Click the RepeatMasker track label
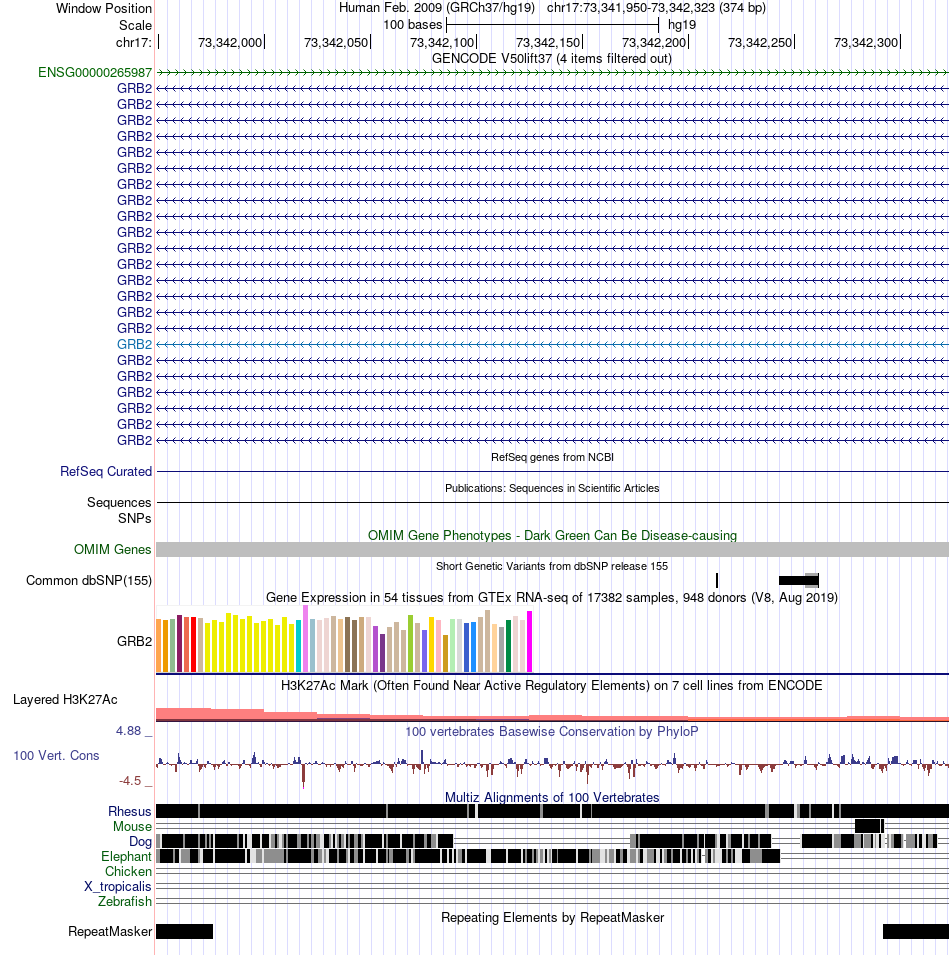The height and width of the screenshot is (955, 950). pos(110,931)
